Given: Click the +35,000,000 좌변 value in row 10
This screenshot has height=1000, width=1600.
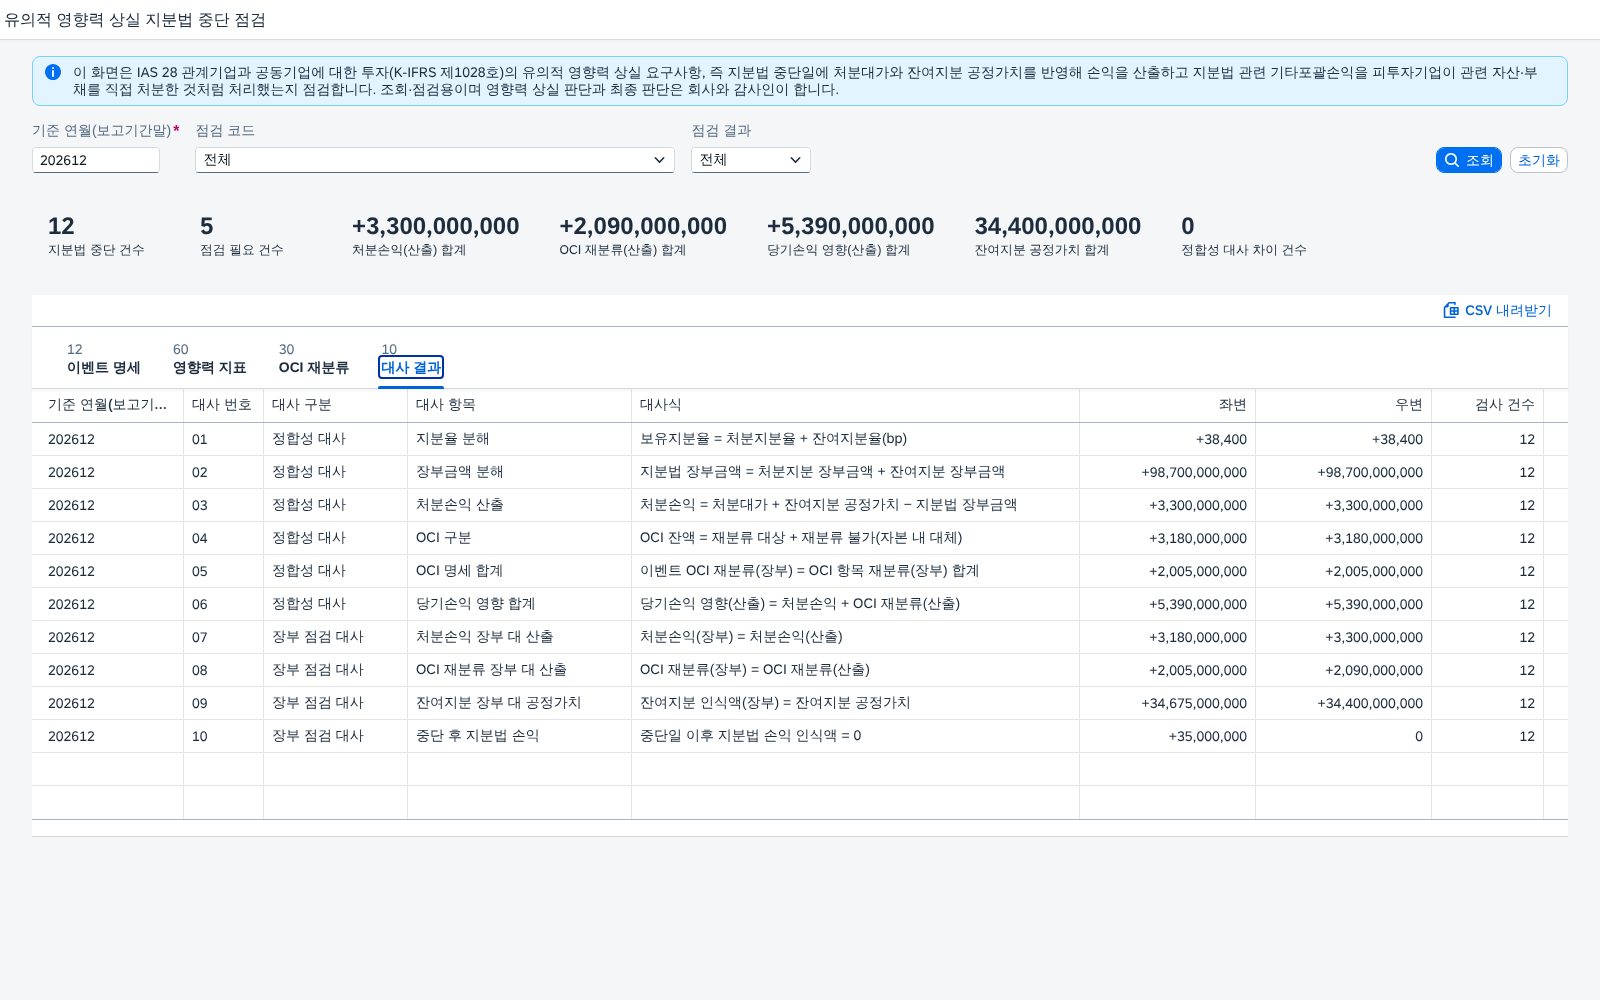Looking at the screenshot, I should point(1207,737).
